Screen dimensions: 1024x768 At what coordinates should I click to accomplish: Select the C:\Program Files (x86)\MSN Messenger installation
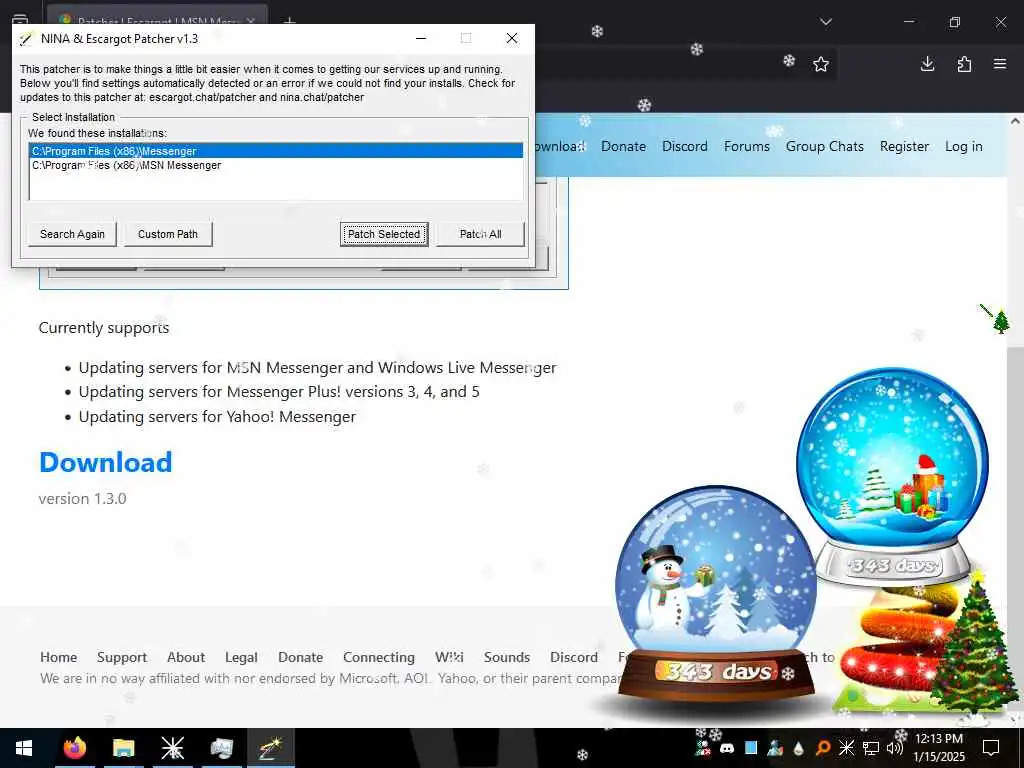point(276,165)
